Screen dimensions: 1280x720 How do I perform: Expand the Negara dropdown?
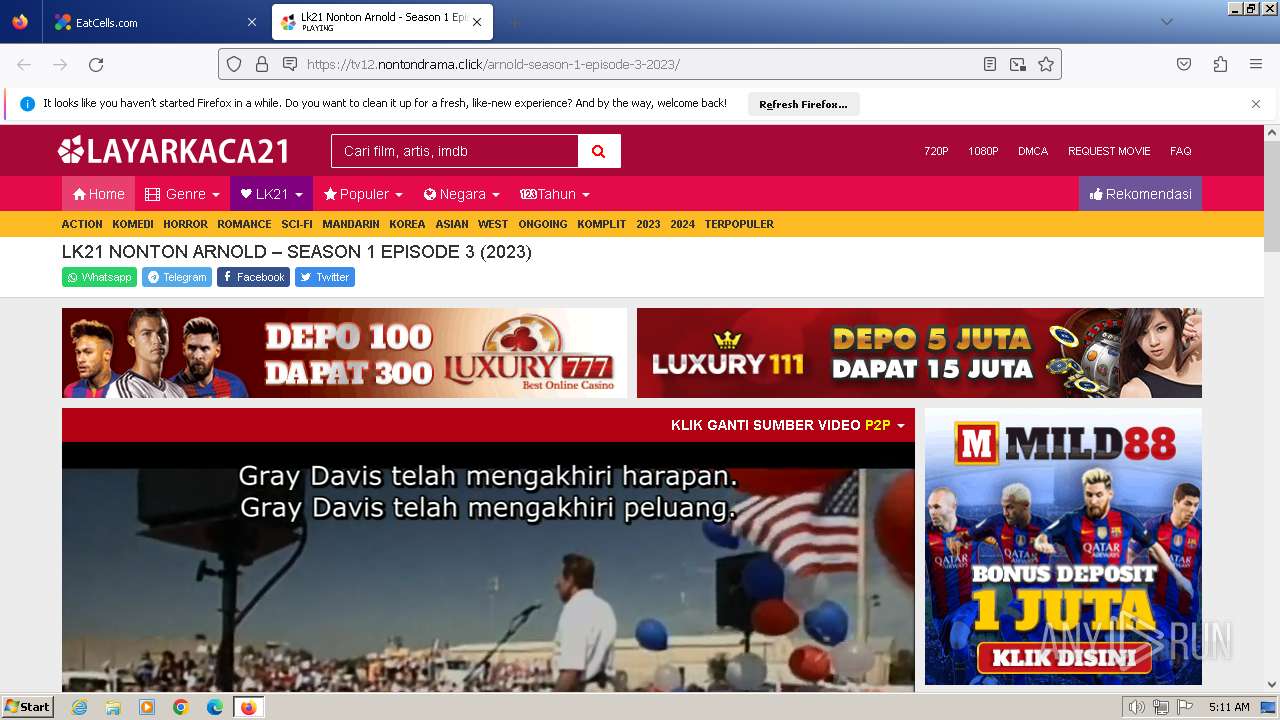pyautogui.click(x=461, y=194)
